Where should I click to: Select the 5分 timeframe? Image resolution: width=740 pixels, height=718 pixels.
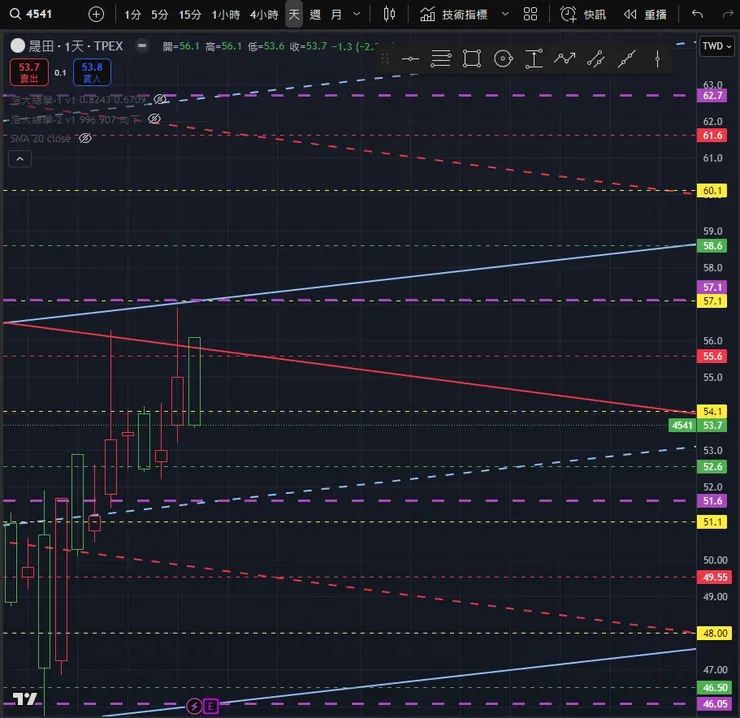[160, 15]
